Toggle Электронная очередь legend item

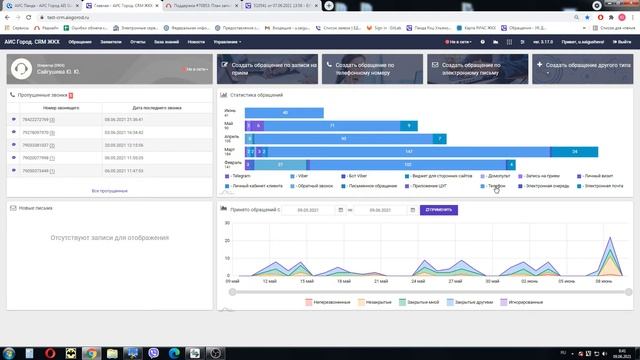544,186
